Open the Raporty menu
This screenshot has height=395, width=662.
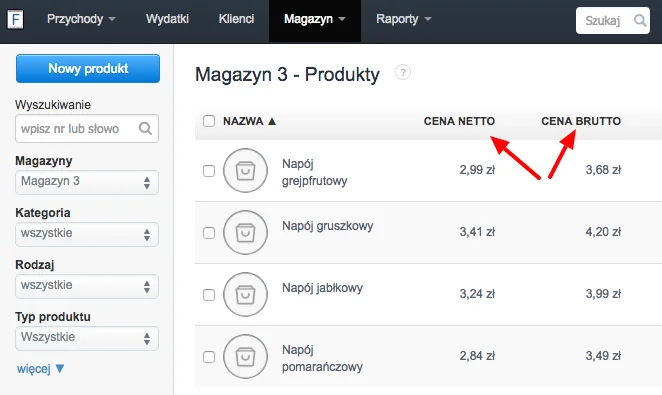pos(404,19)
